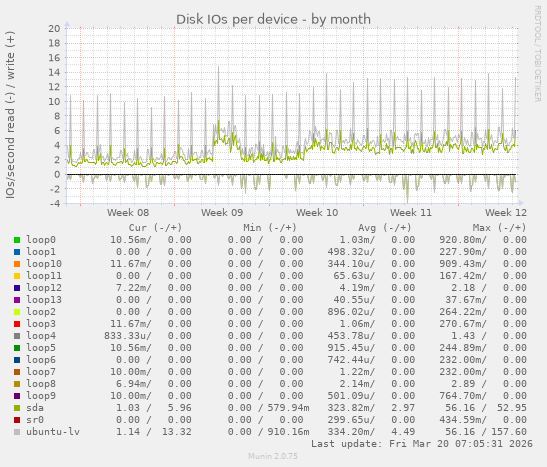This screenshot has width=547, height=467.
Task: Click the 'Cur (-/+)' column header
Action: [155, 228]
